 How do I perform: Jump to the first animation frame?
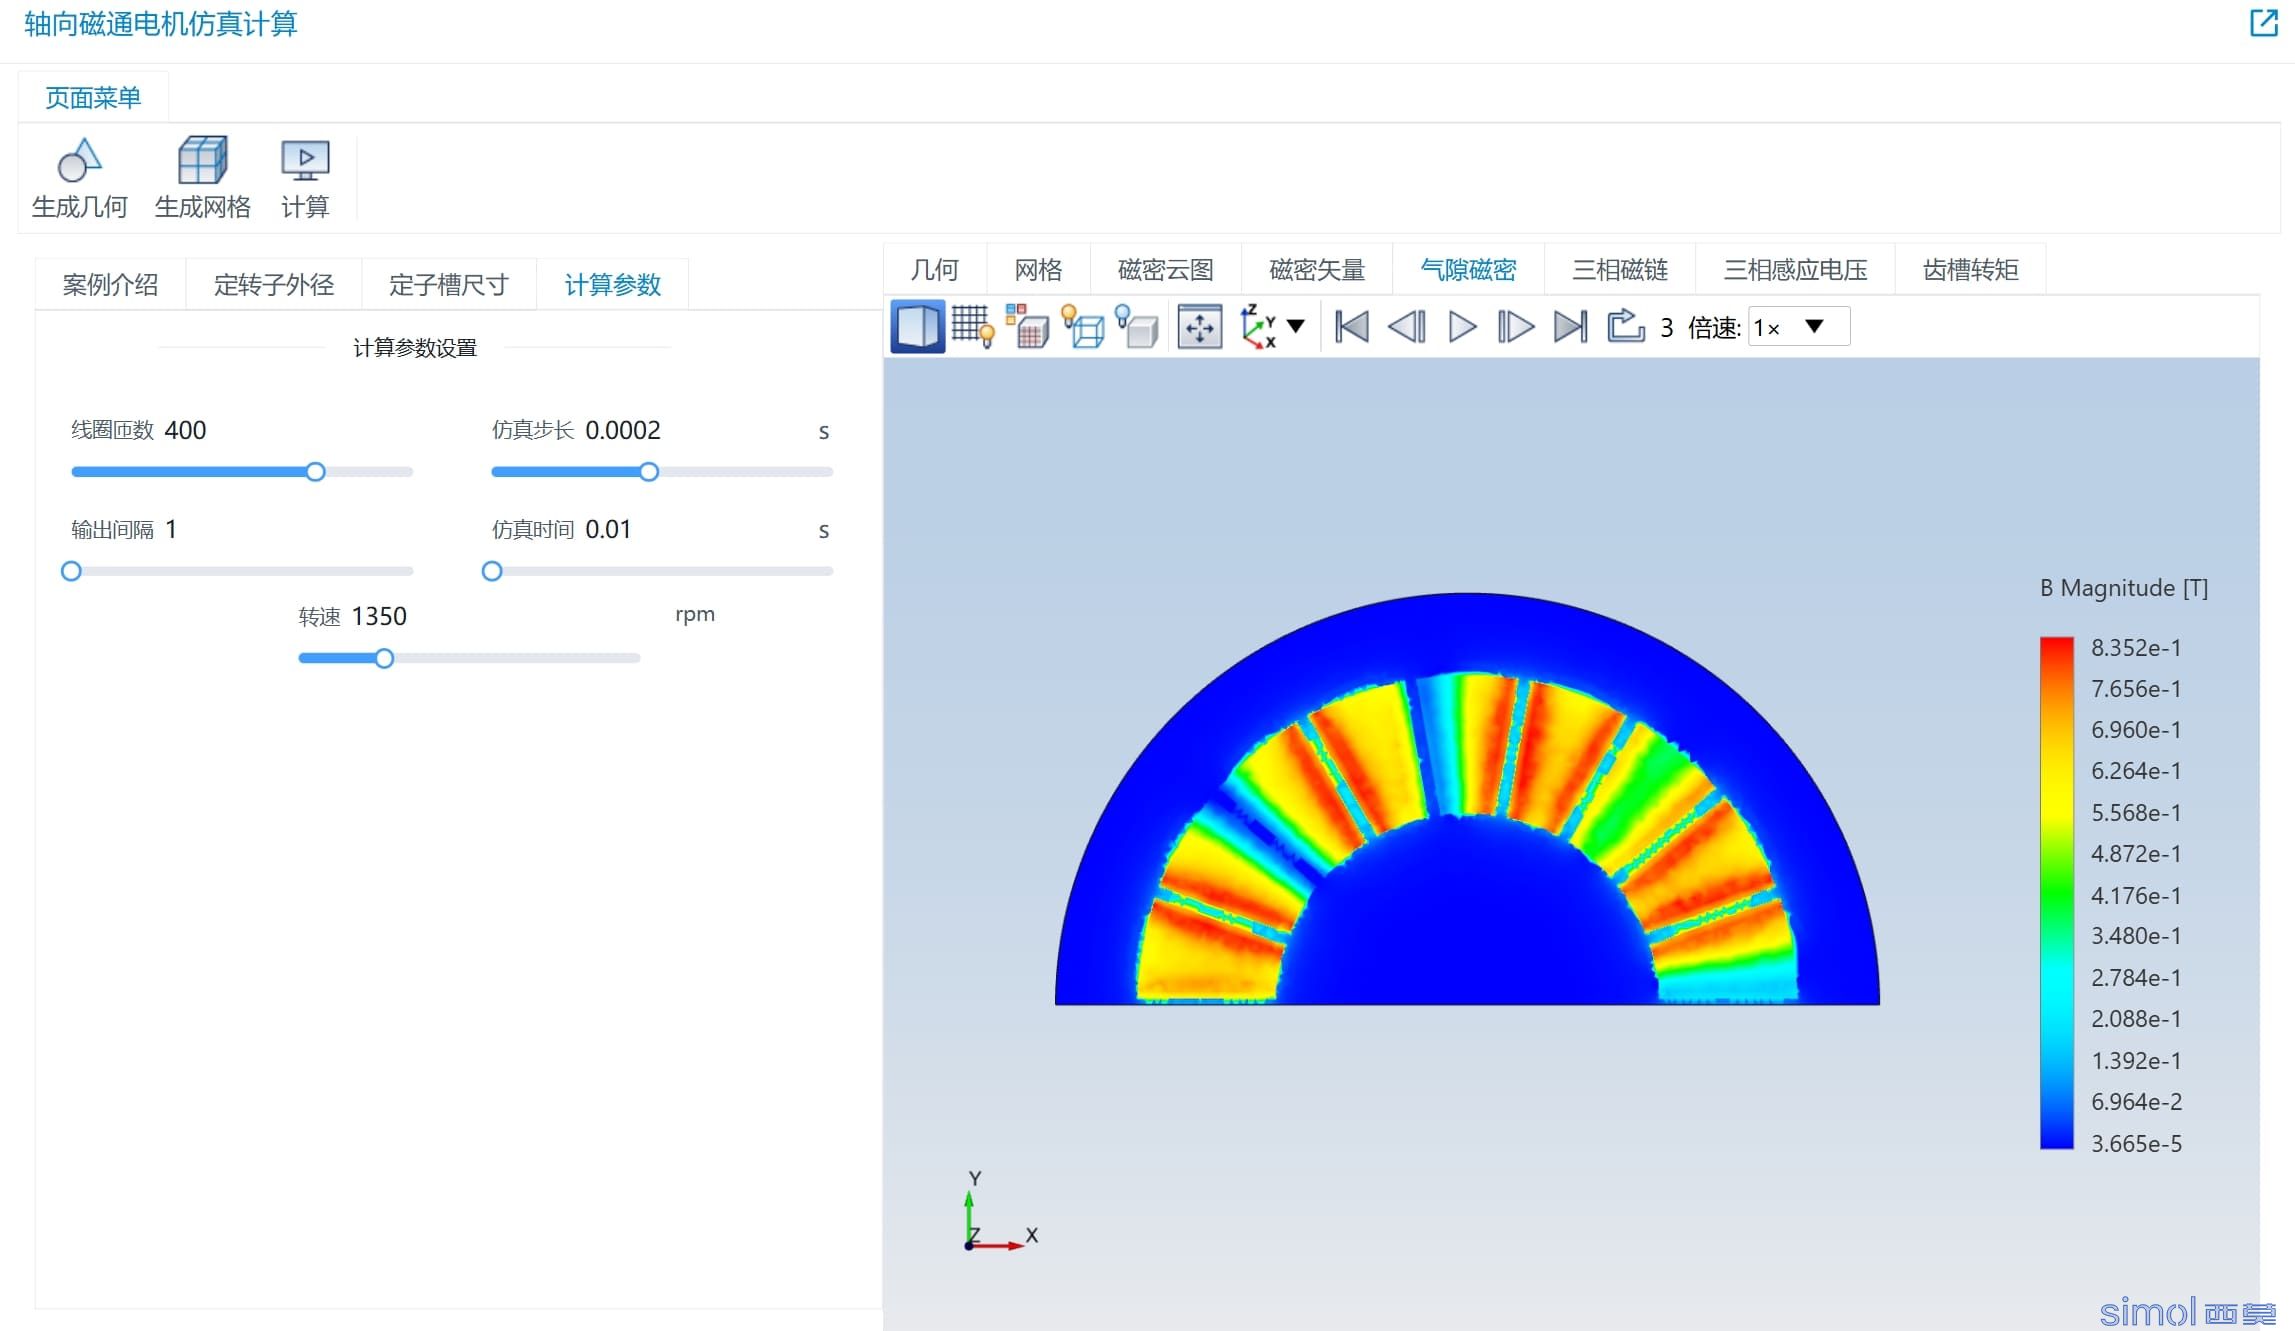coord(1352,327)
